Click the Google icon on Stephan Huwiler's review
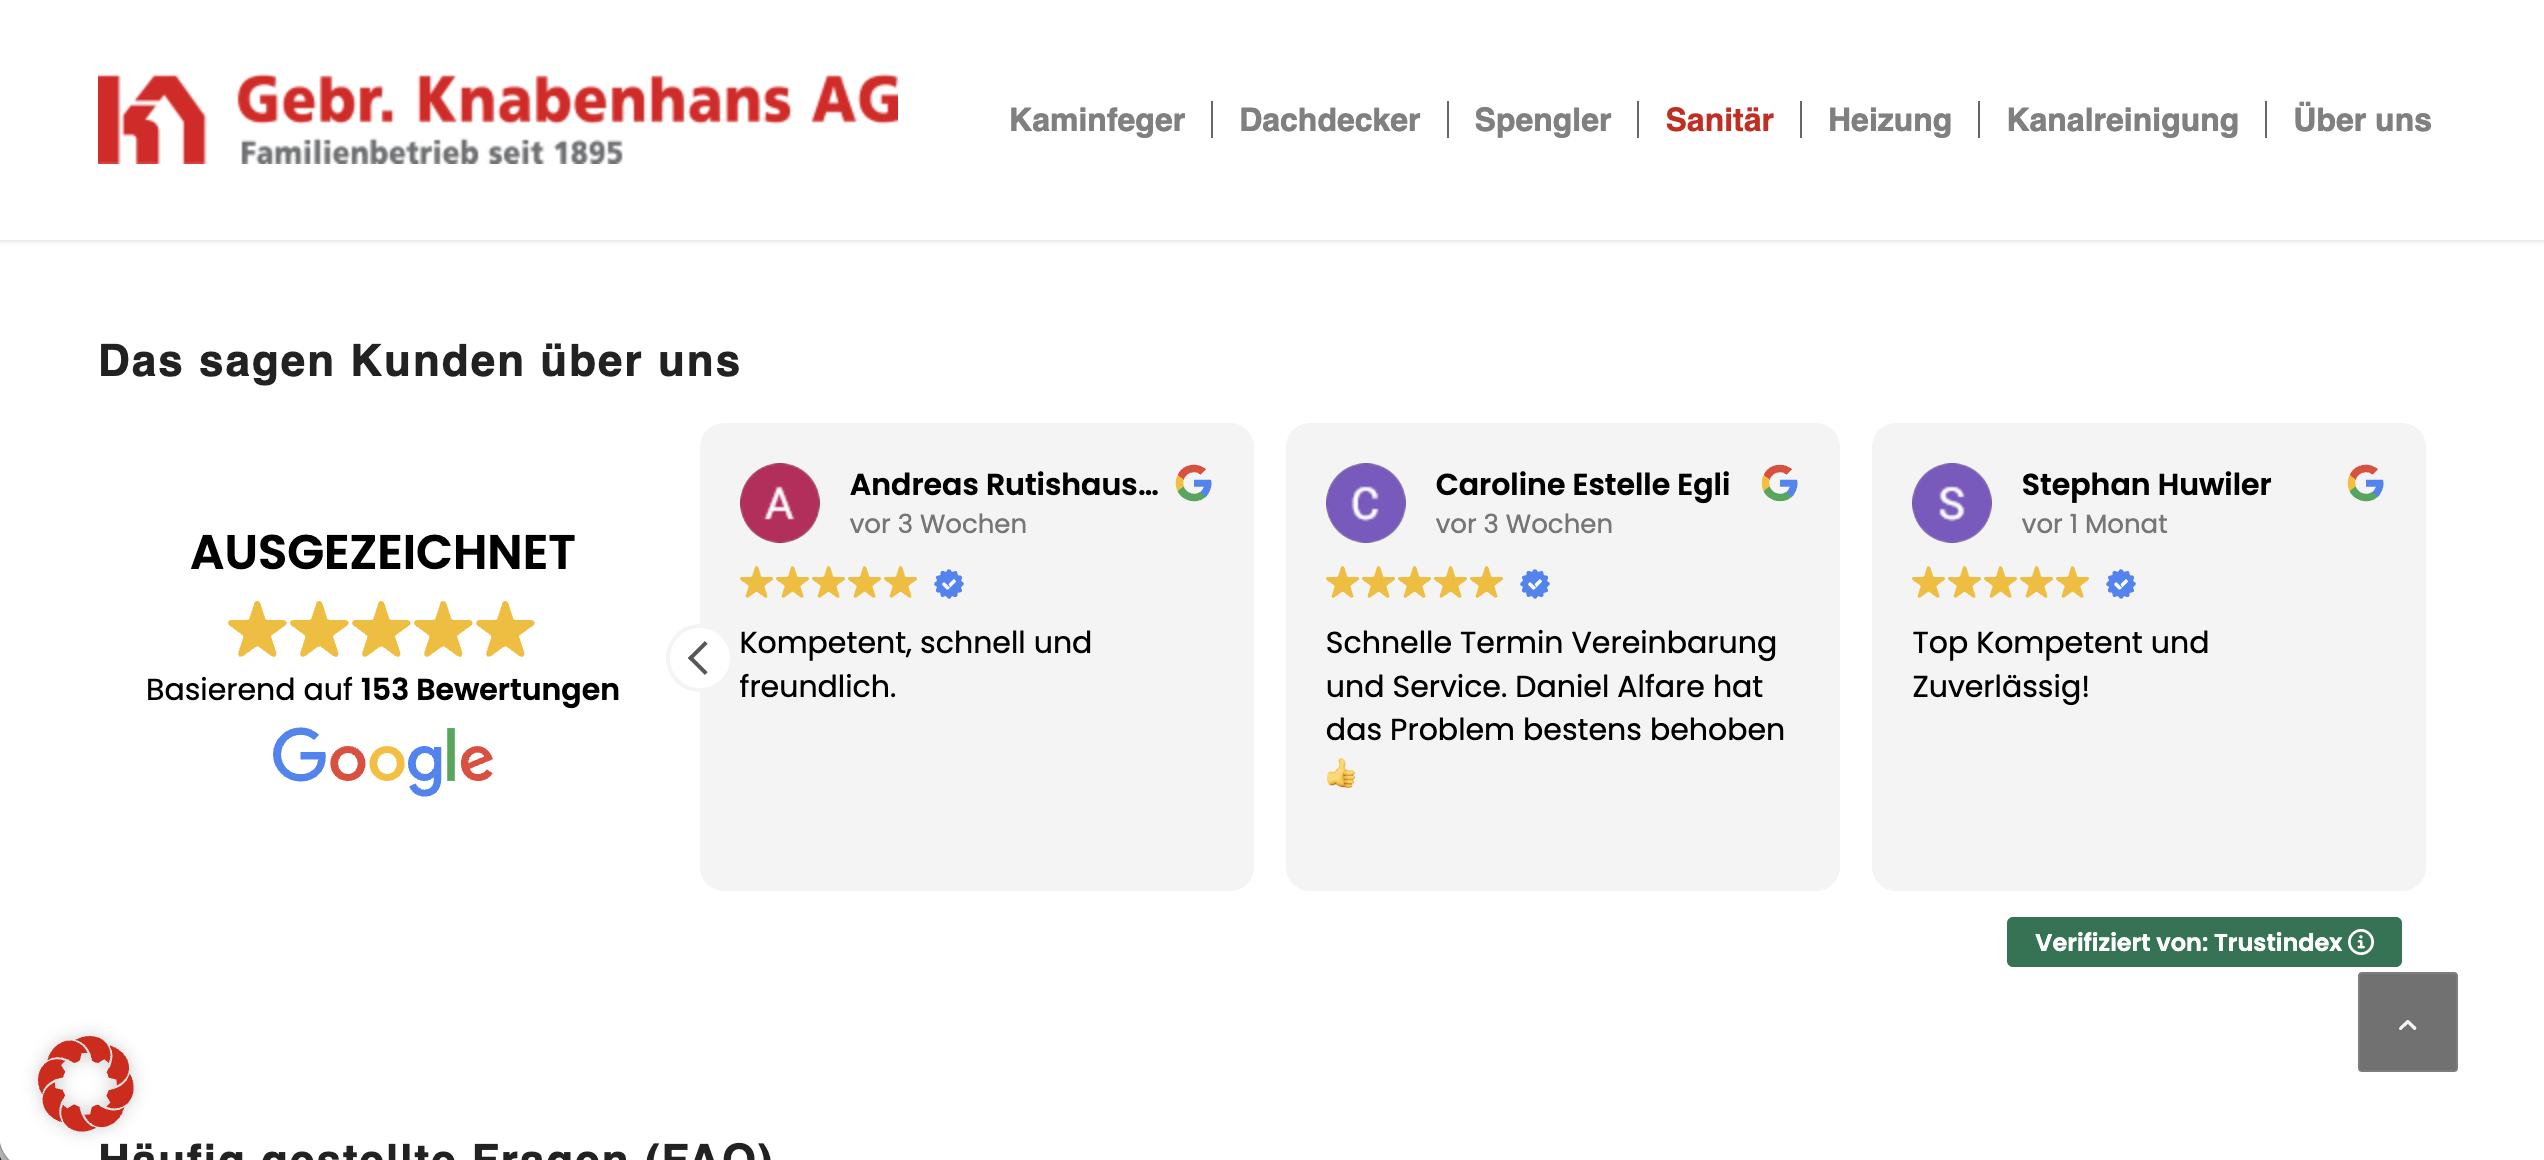2544x1160 pixels. pos(2366,483)
